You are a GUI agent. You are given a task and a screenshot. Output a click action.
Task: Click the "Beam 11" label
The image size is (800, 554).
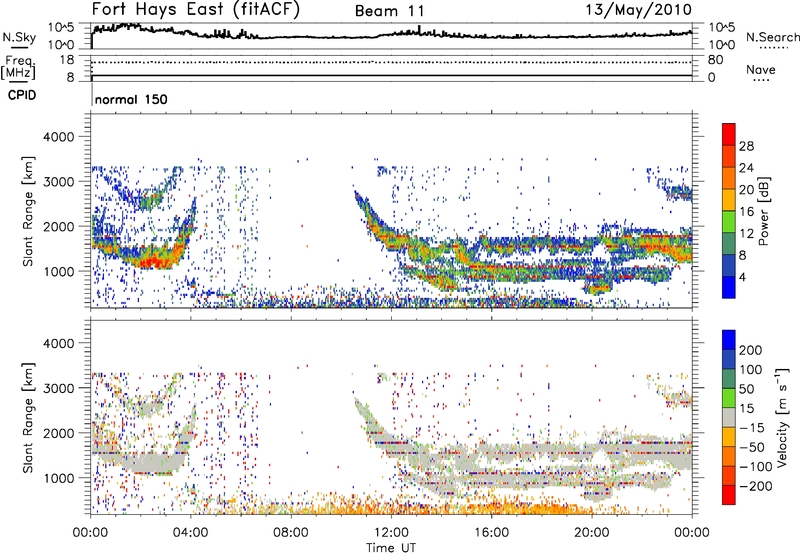click(389, 11)
